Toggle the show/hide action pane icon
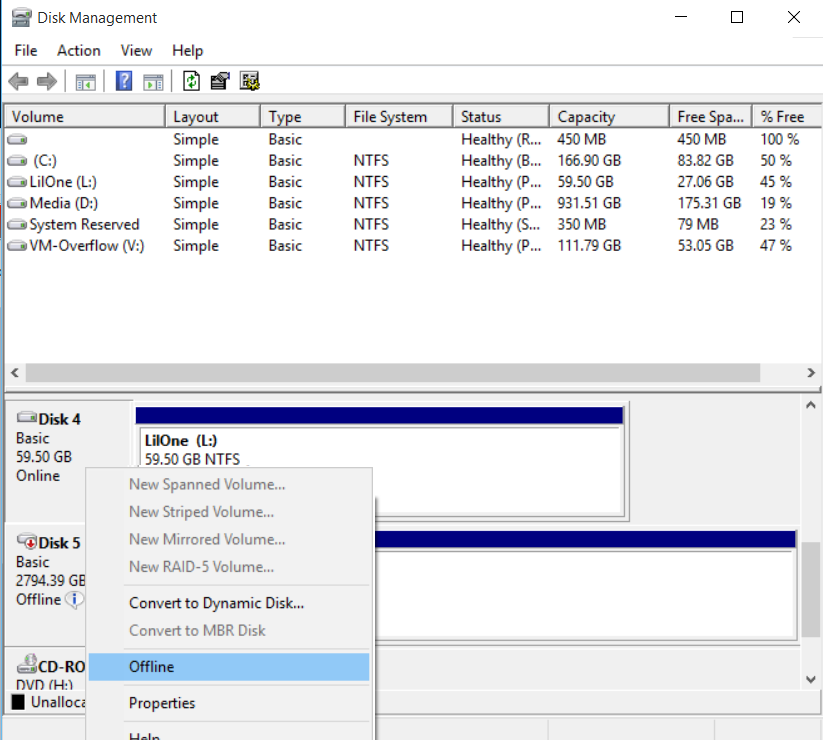The width and height of the screenshot is (823, 740). click(x=153, y=82)
